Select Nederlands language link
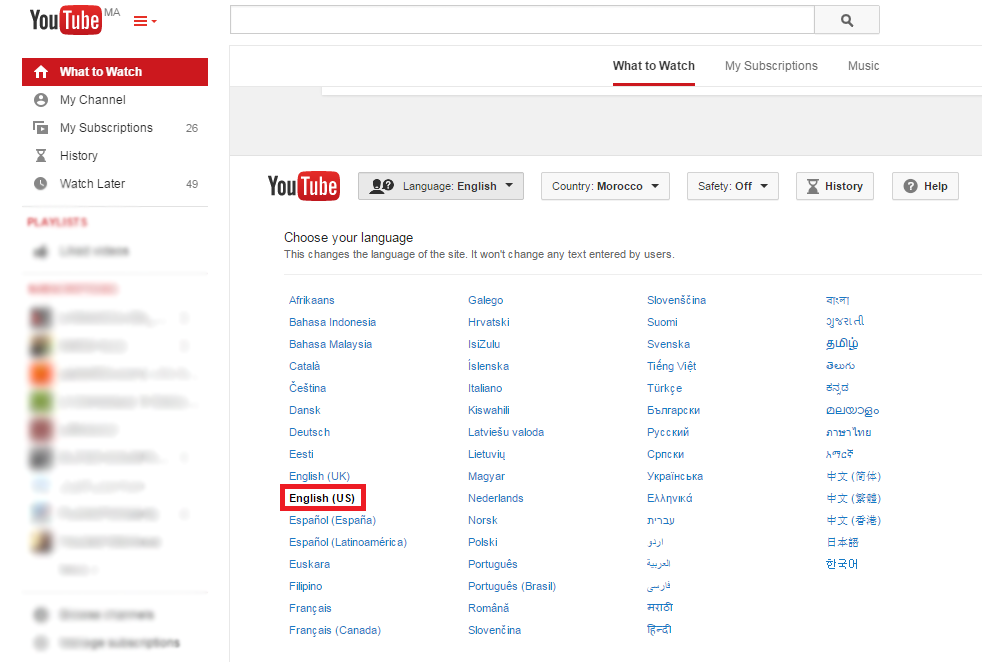Image resolution: width=982 pixels, height=662 pixels. [x=495, y=498]
